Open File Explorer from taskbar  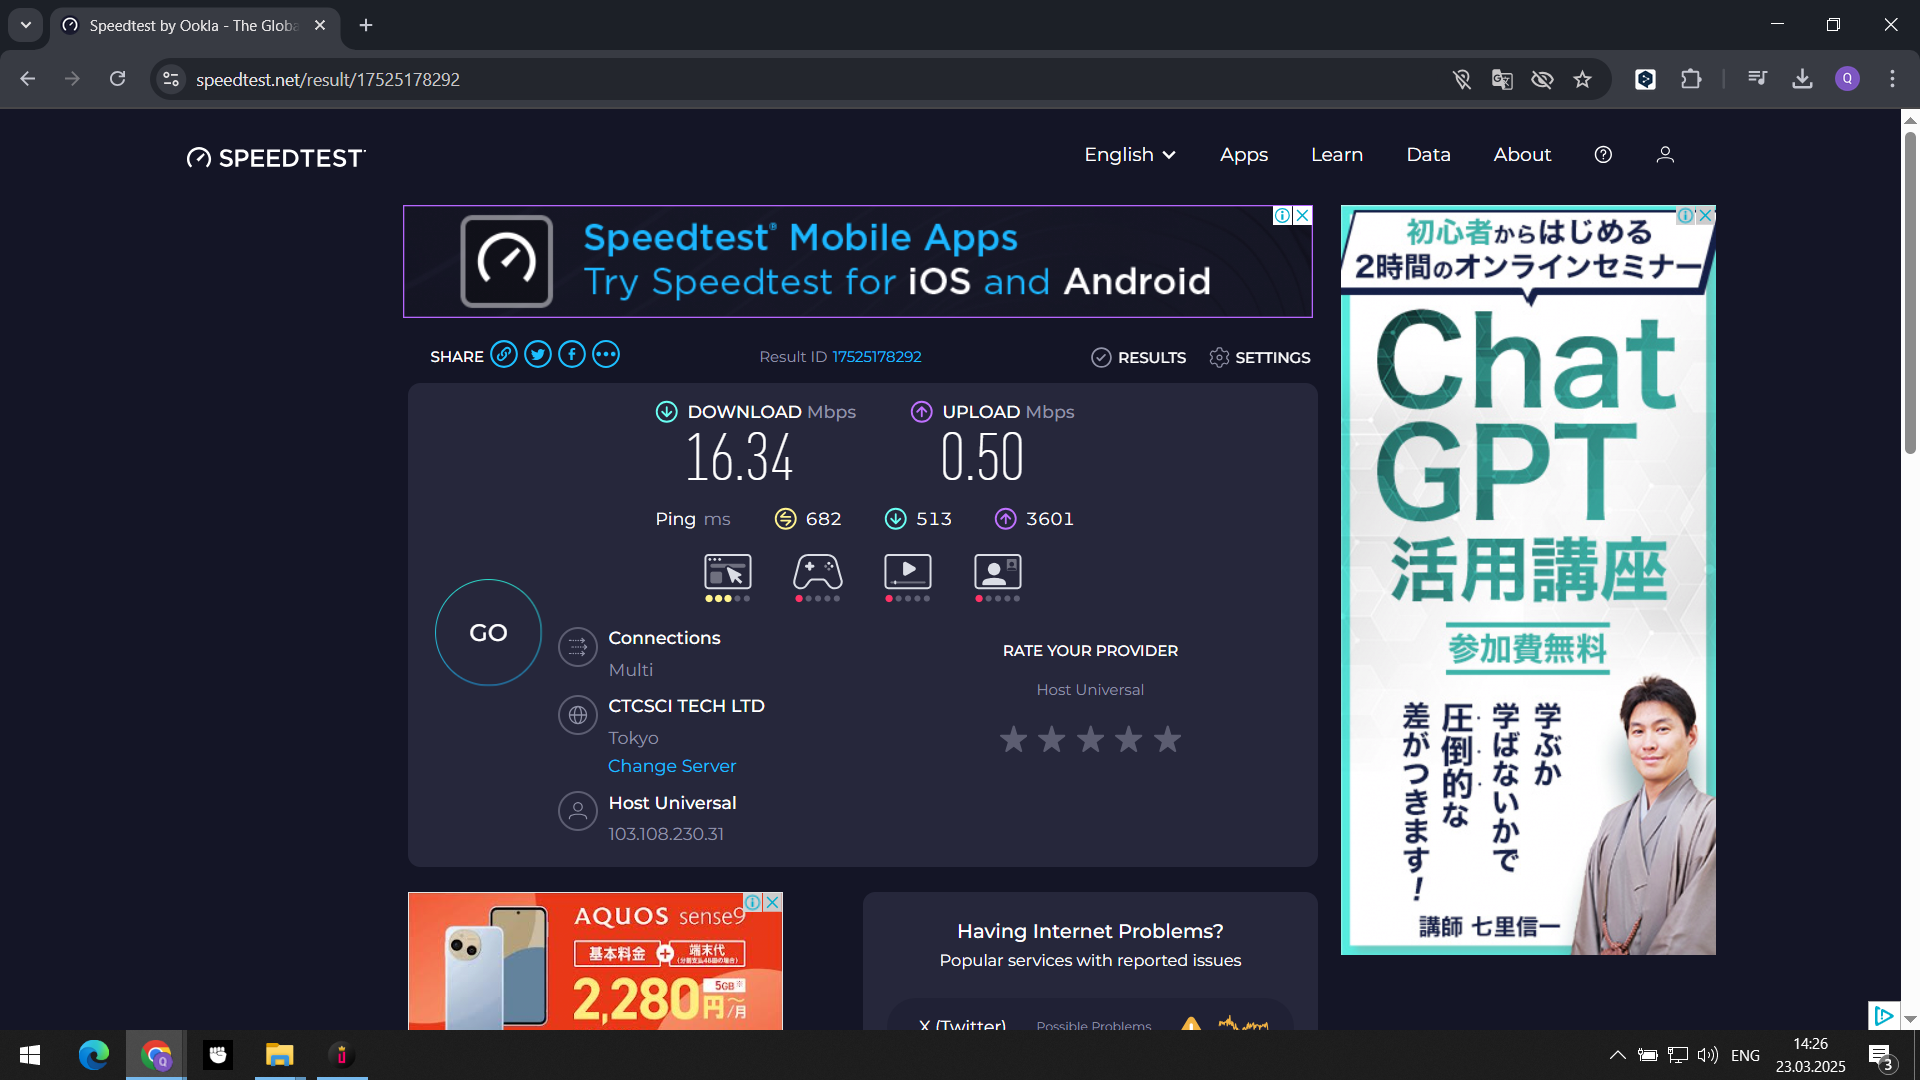(x=279, y=1055)
